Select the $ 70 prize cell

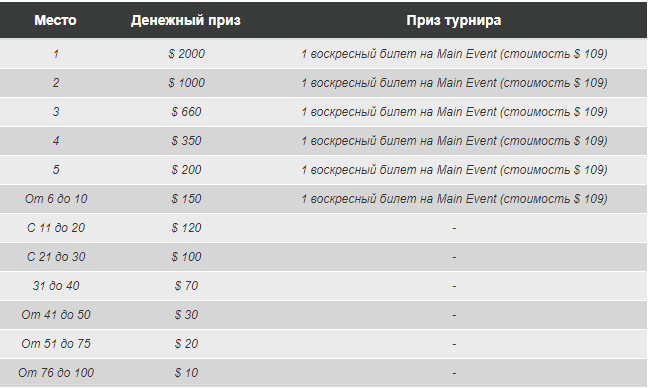click(x=186, y=286)
